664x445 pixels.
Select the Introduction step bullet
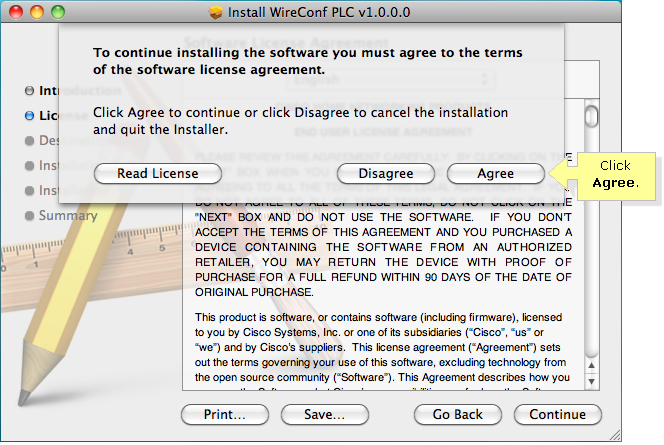tap(29, 91)
